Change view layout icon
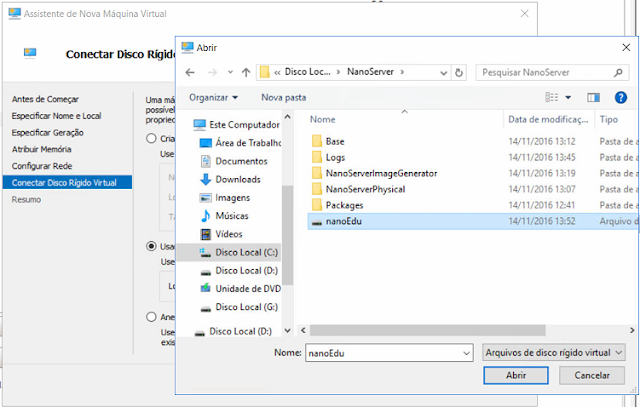The width and height of the screenshot is (640, 407). [x=551, y=97]
